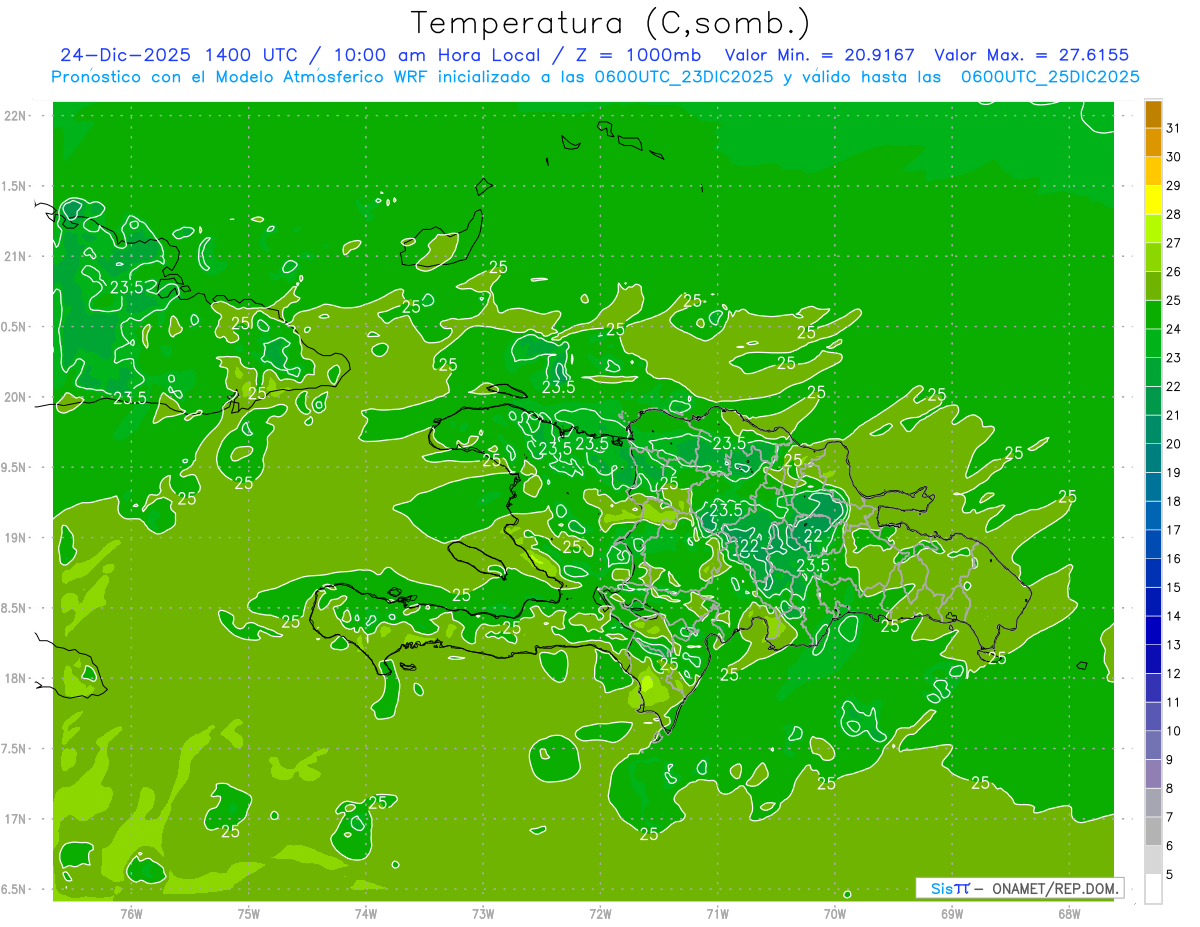Click the 21N latitude axis label
The width and height of the screenshot is (1200, 927).
15,257
